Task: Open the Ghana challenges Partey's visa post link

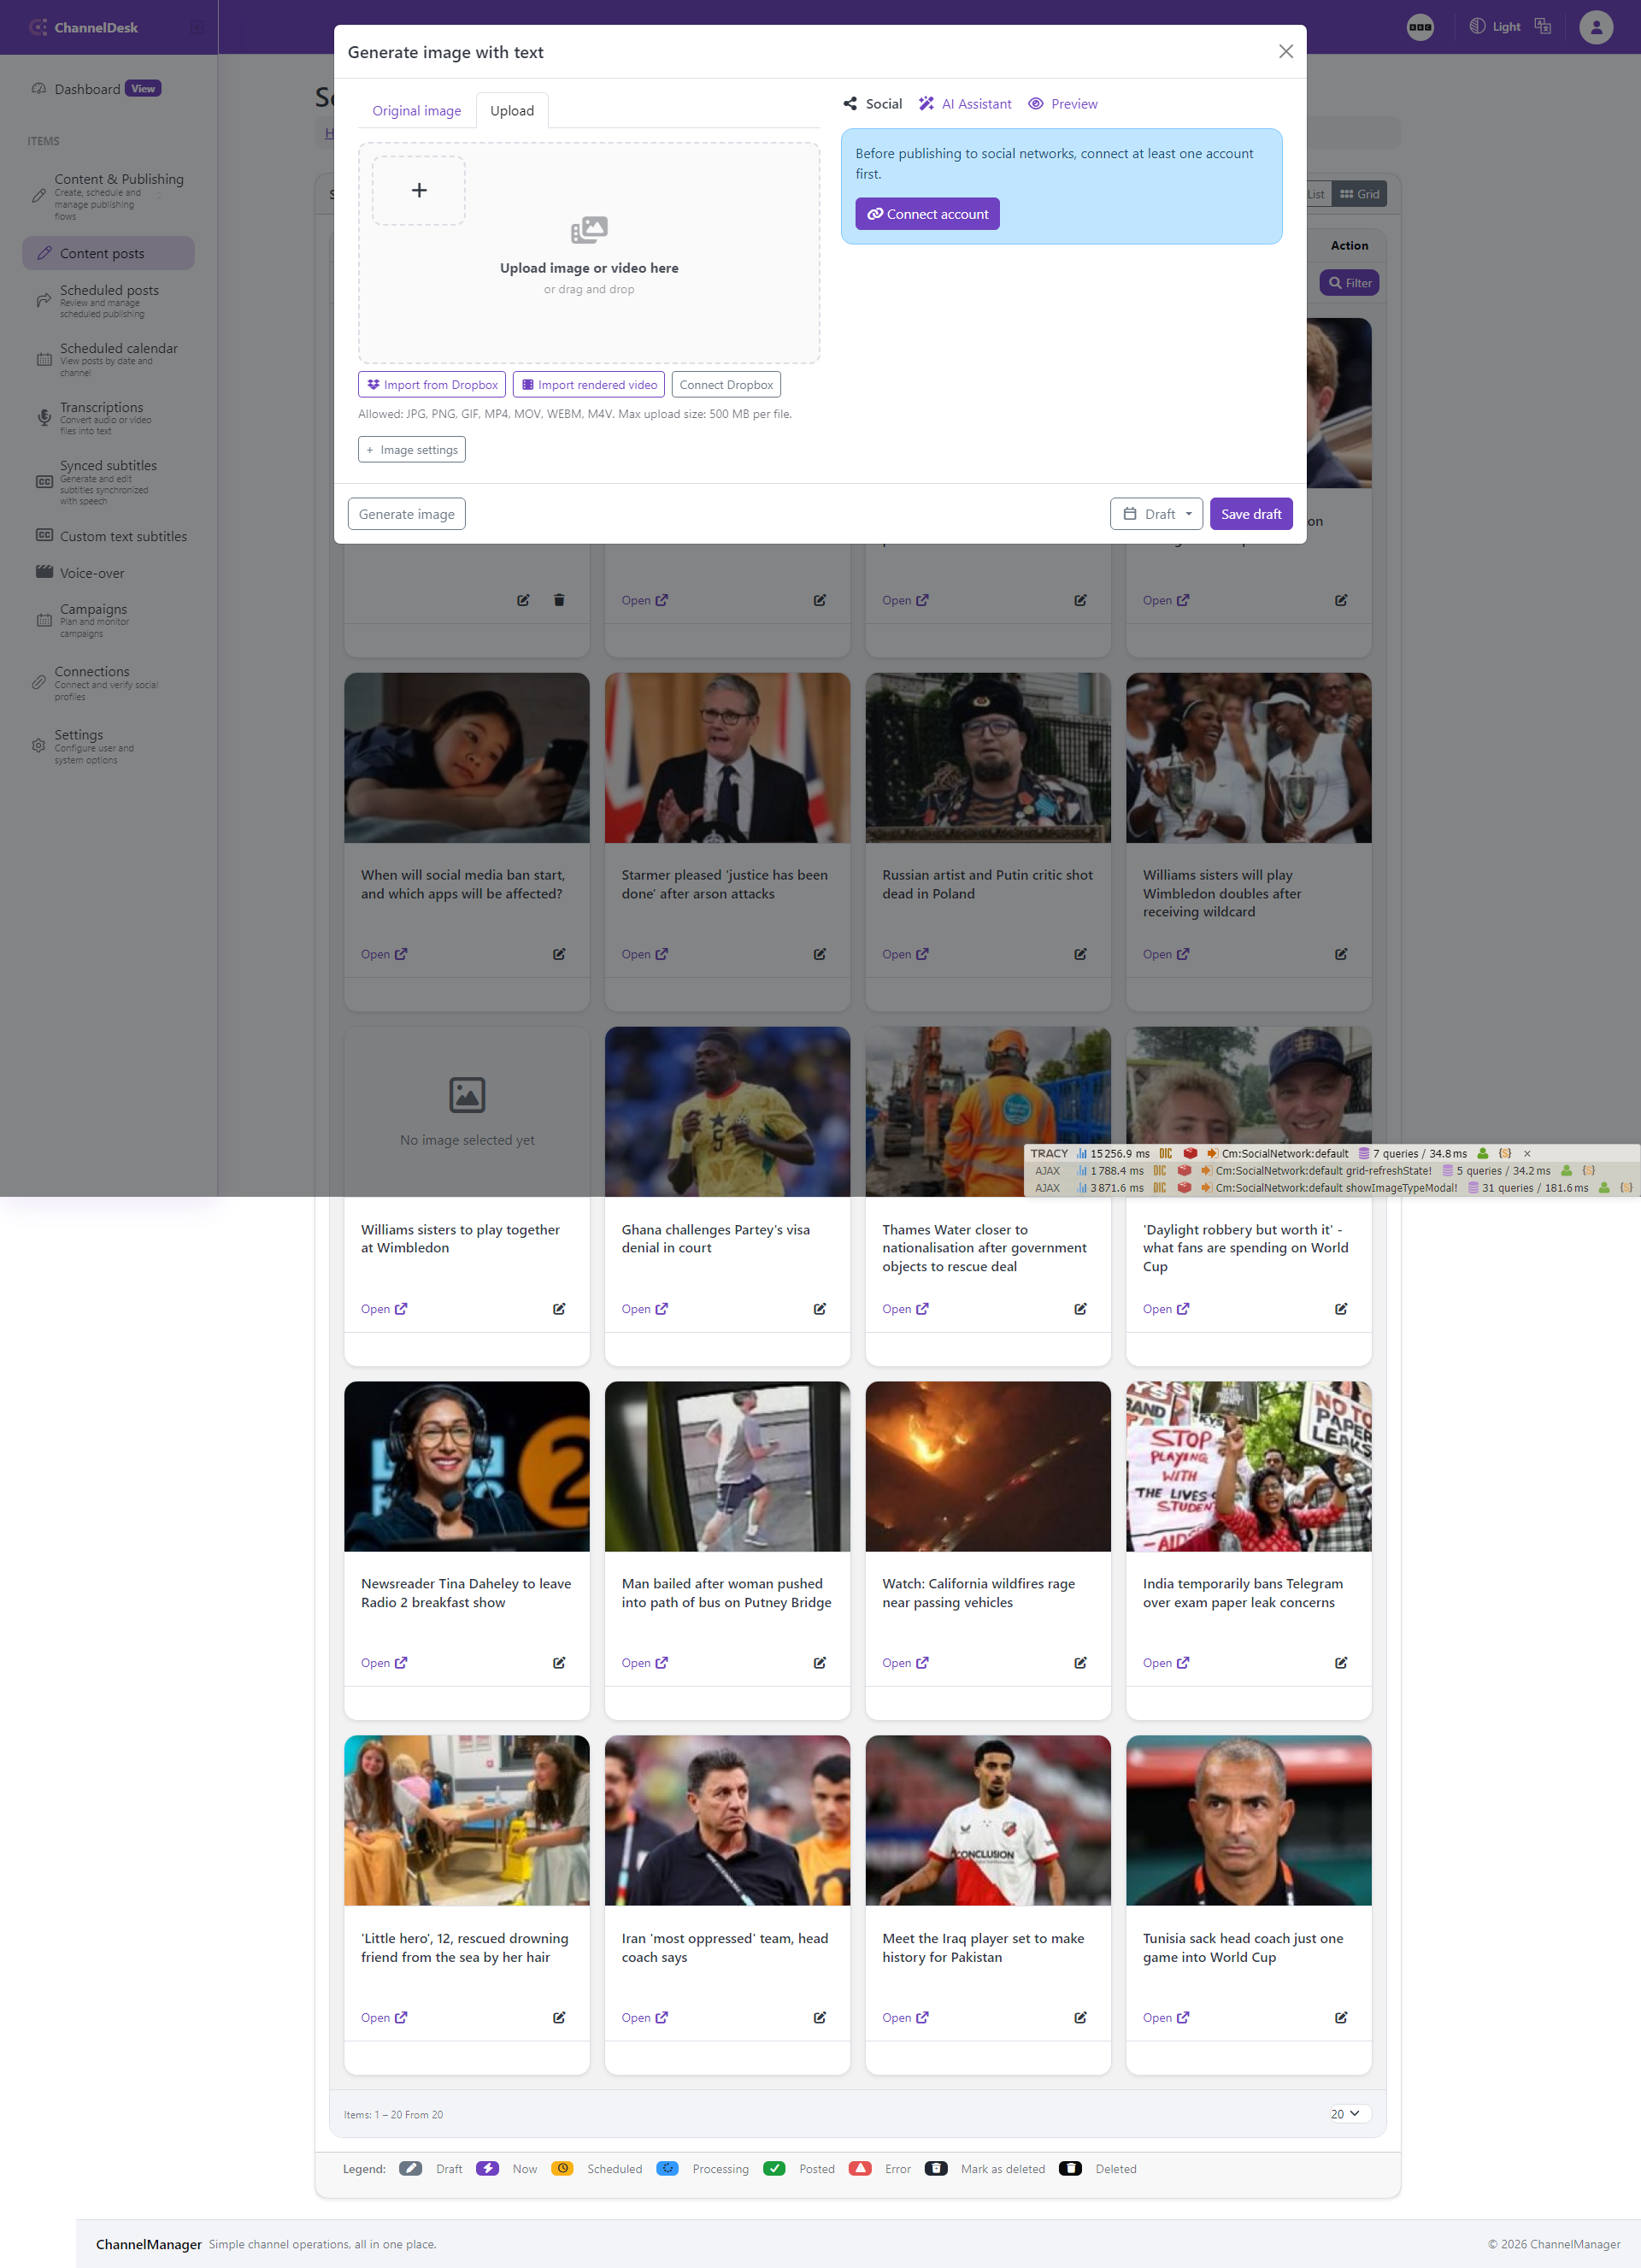Action: [x=644, y=1309]
